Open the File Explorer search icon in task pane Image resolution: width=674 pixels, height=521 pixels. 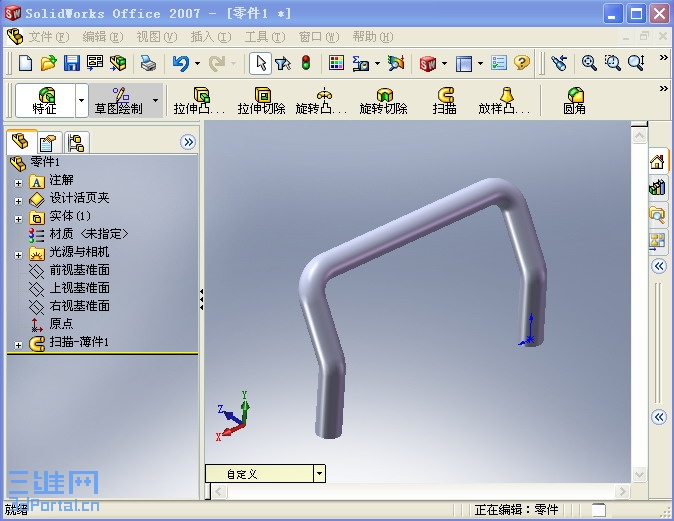coord(658,214)
